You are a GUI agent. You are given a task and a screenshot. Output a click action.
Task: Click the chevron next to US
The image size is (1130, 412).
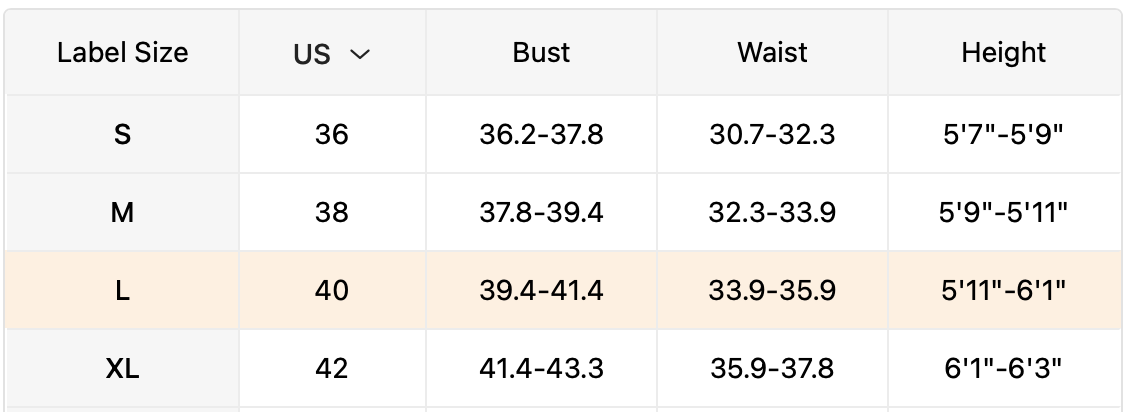click(x=360, y=55)
